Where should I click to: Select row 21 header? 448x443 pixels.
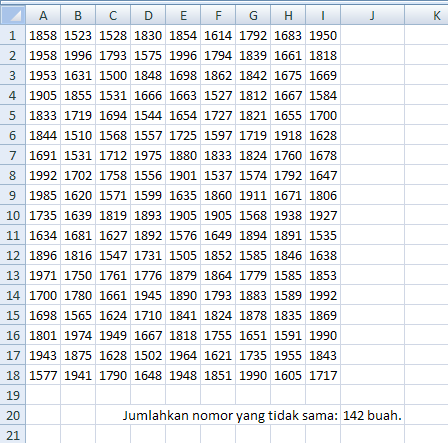point(13,434)
